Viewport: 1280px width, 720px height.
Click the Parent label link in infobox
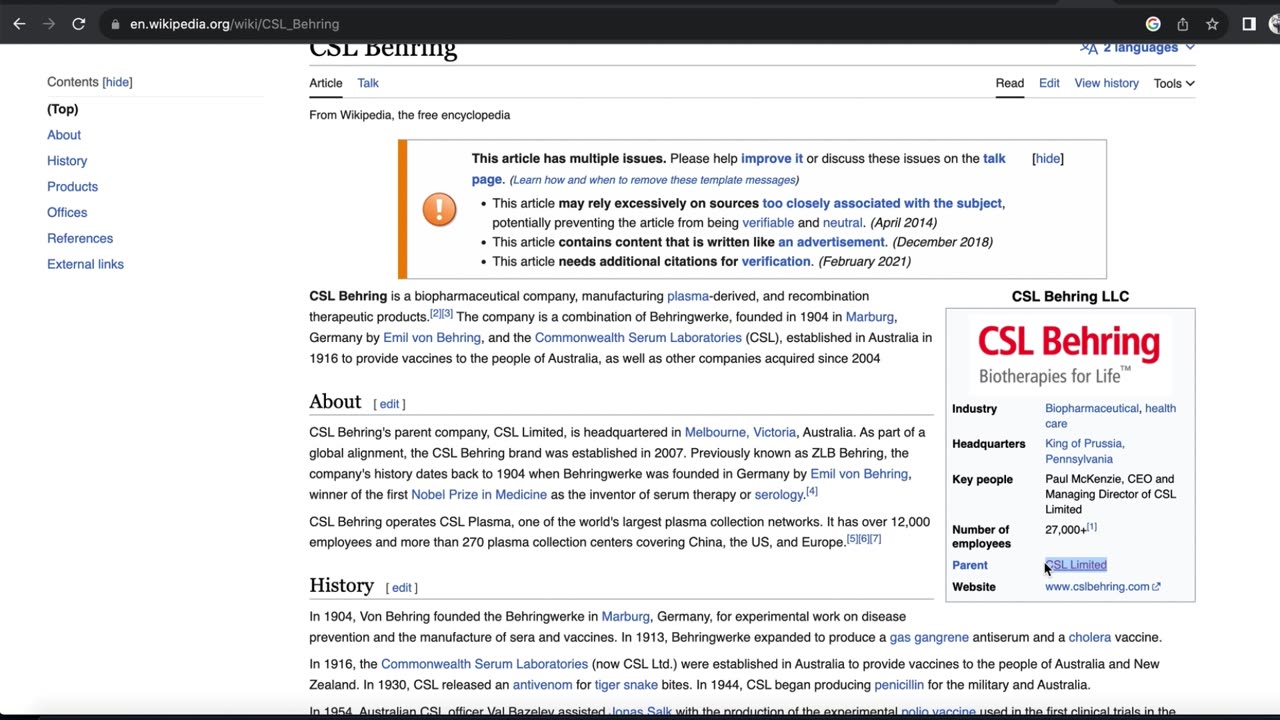pyautogui.click(x=969, y=565)
